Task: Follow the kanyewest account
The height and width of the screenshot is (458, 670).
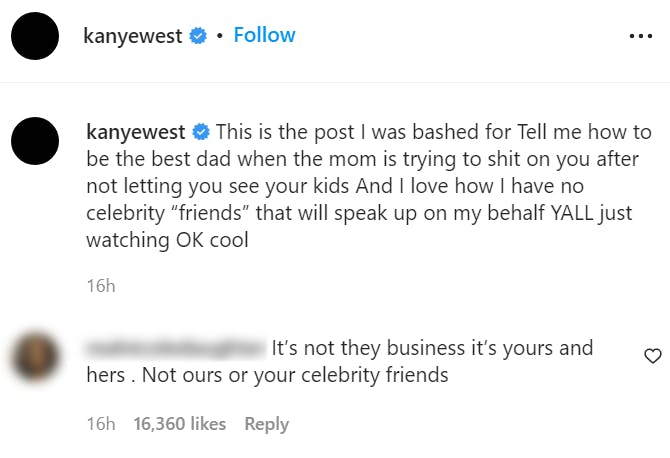Action: point(264,35)
